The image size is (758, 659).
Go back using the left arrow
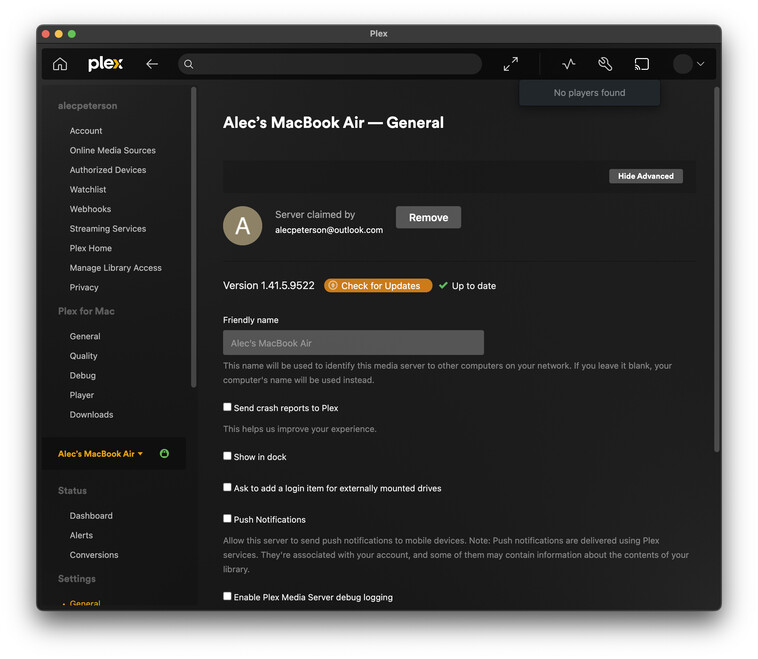[152, 64]
